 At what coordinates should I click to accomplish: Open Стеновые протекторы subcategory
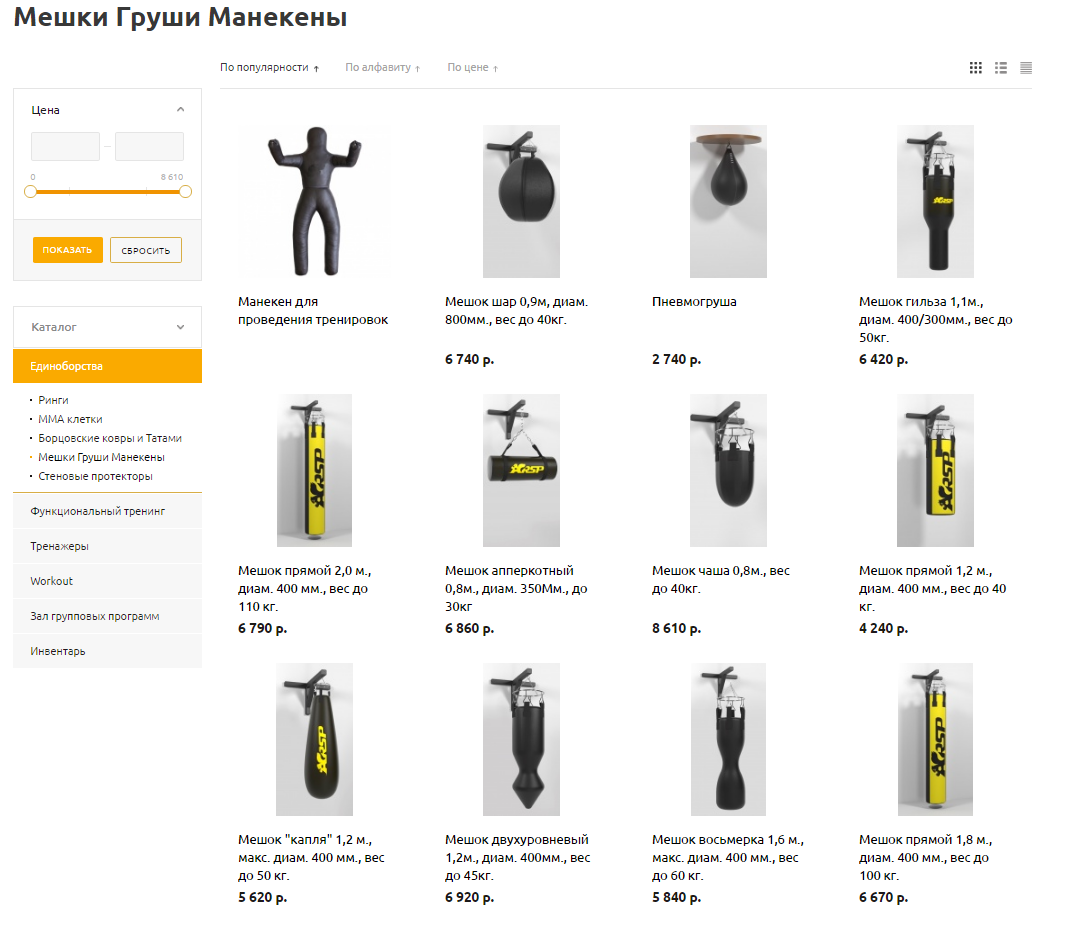coord(95,476)
